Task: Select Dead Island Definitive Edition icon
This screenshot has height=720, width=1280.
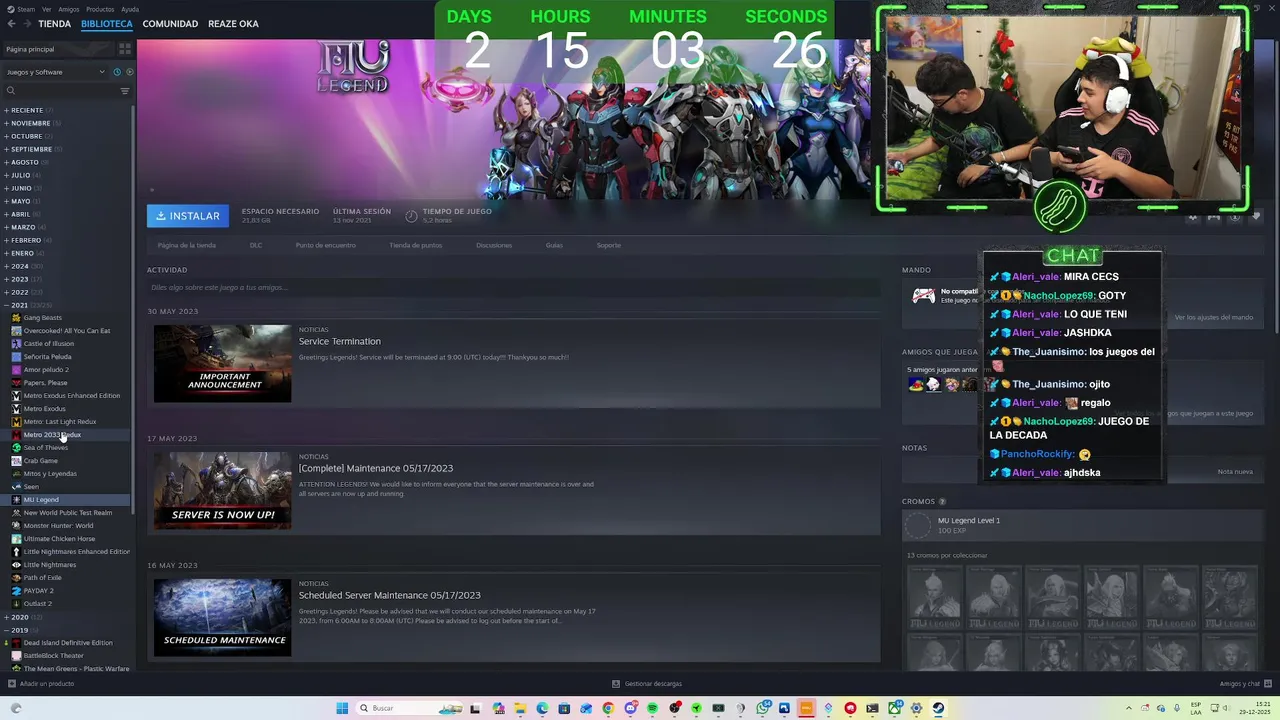Action: tap(16, 643)
